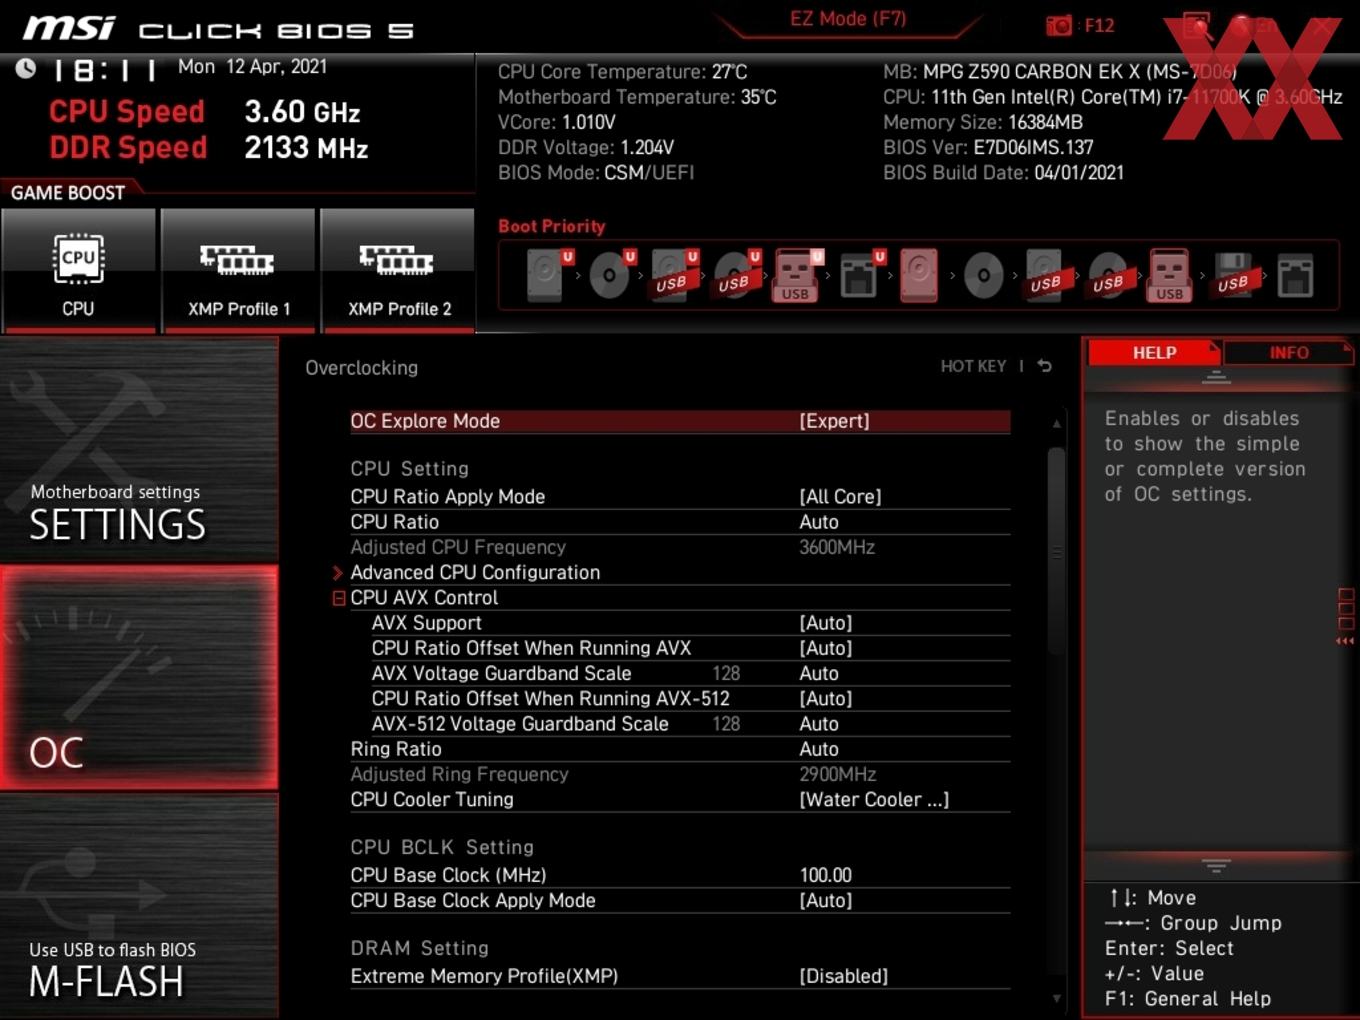This screenshot has width=1360, height=1020.
Task: Select legacy USB key boot icon
Action: click(1170, 275)
